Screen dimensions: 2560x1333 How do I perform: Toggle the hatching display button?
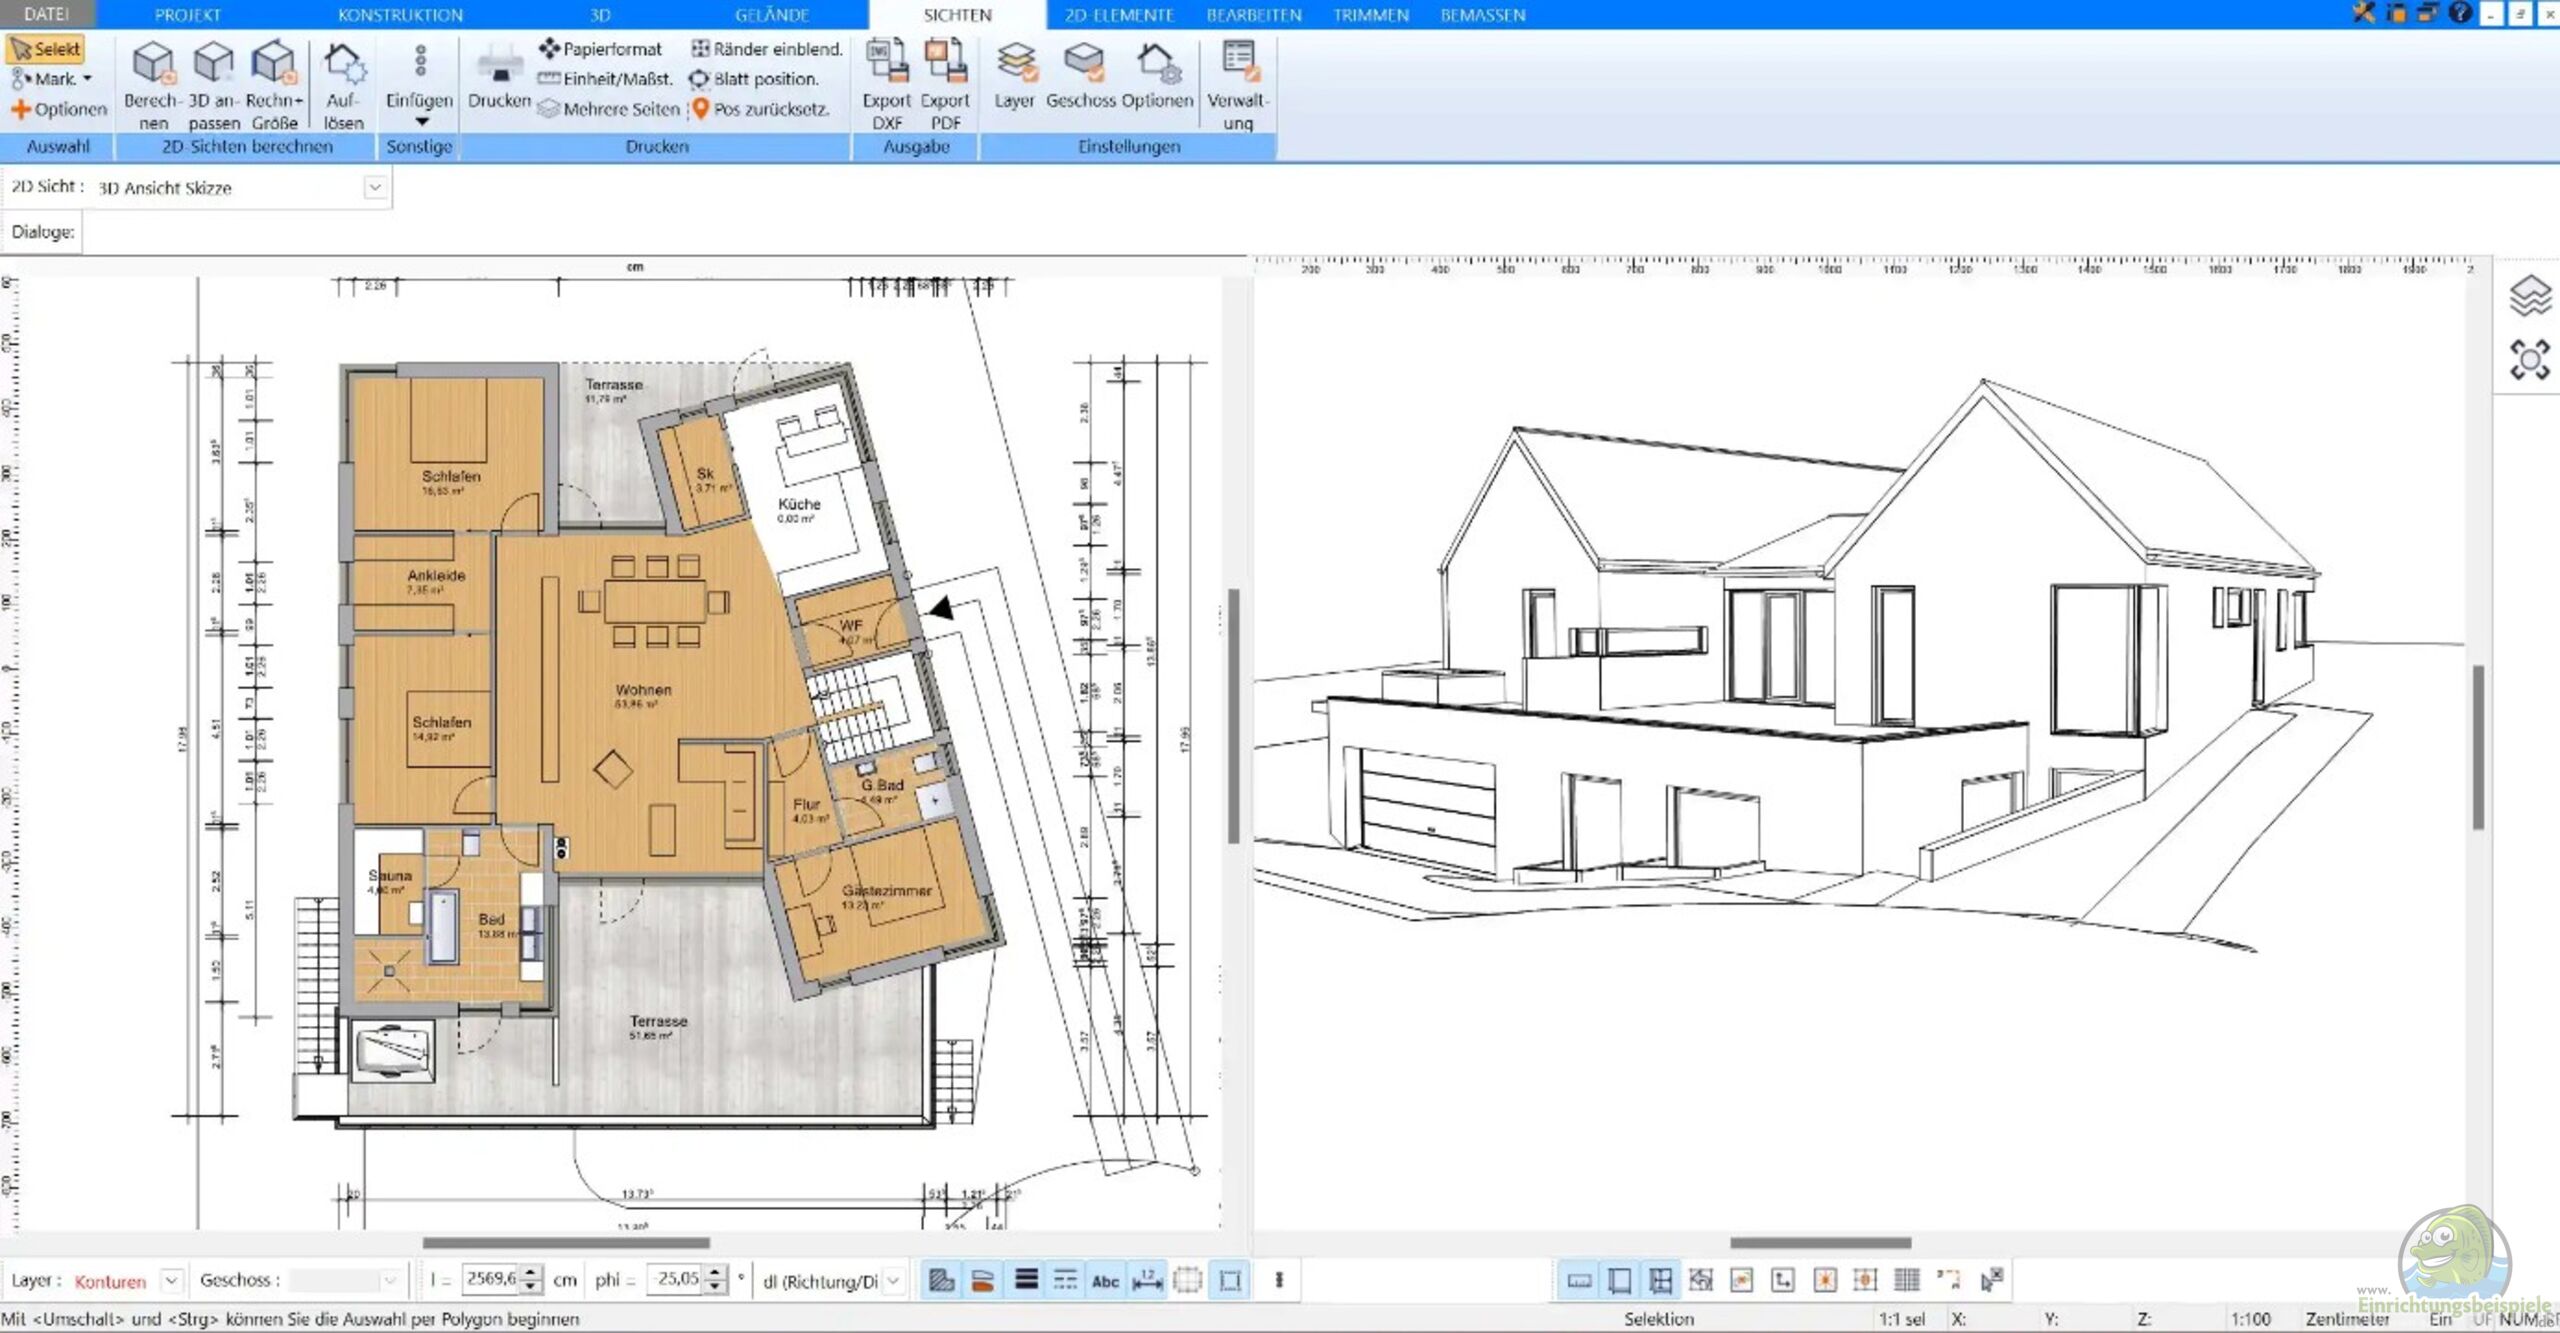(x=941, y=1281)
